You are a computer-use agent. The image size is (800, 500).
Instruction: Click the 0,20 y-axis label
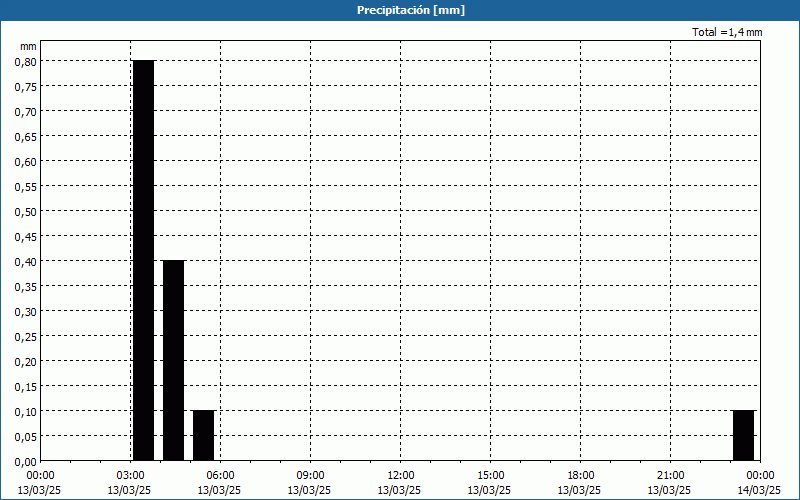point(26,362)
